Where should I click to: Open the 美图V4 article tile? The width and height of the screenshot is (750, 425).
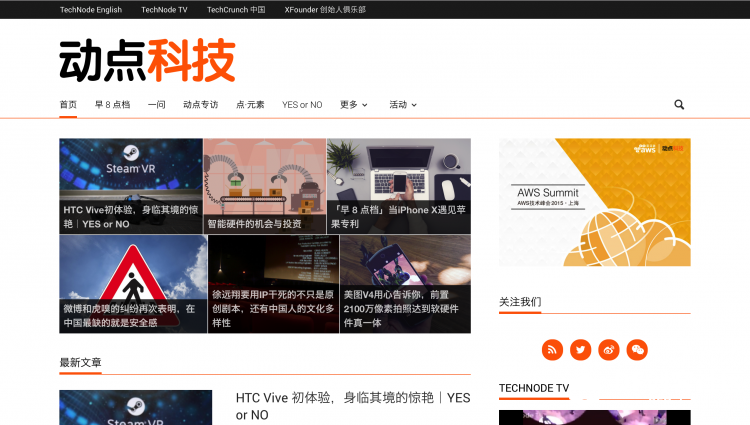point(405,284)
